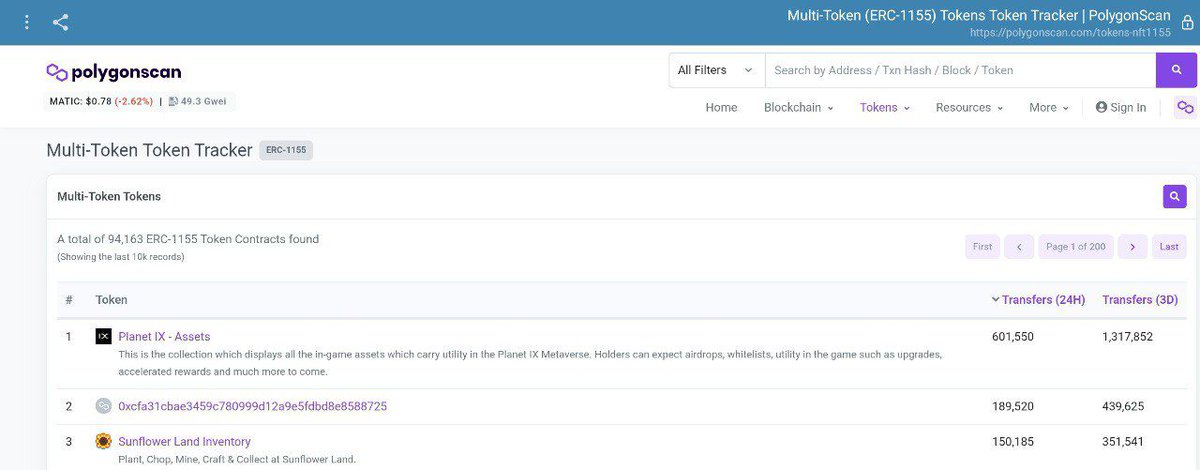This screenshot has height=470, width=1200.
Task: Click the total 94,163 contracts found text
Action: [x=188, y=239]
